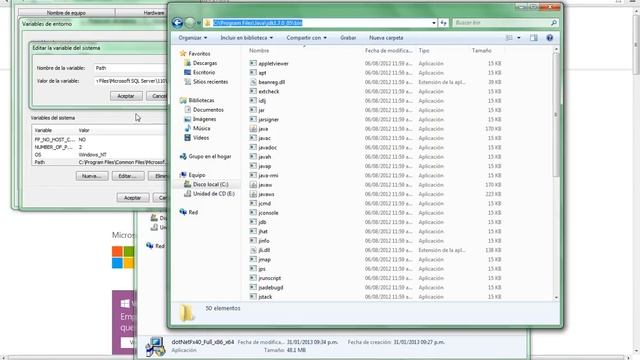This screenshot has height=360, width=640.
Task: Refresh the Explorer folder view
Action: click(444, 23)
